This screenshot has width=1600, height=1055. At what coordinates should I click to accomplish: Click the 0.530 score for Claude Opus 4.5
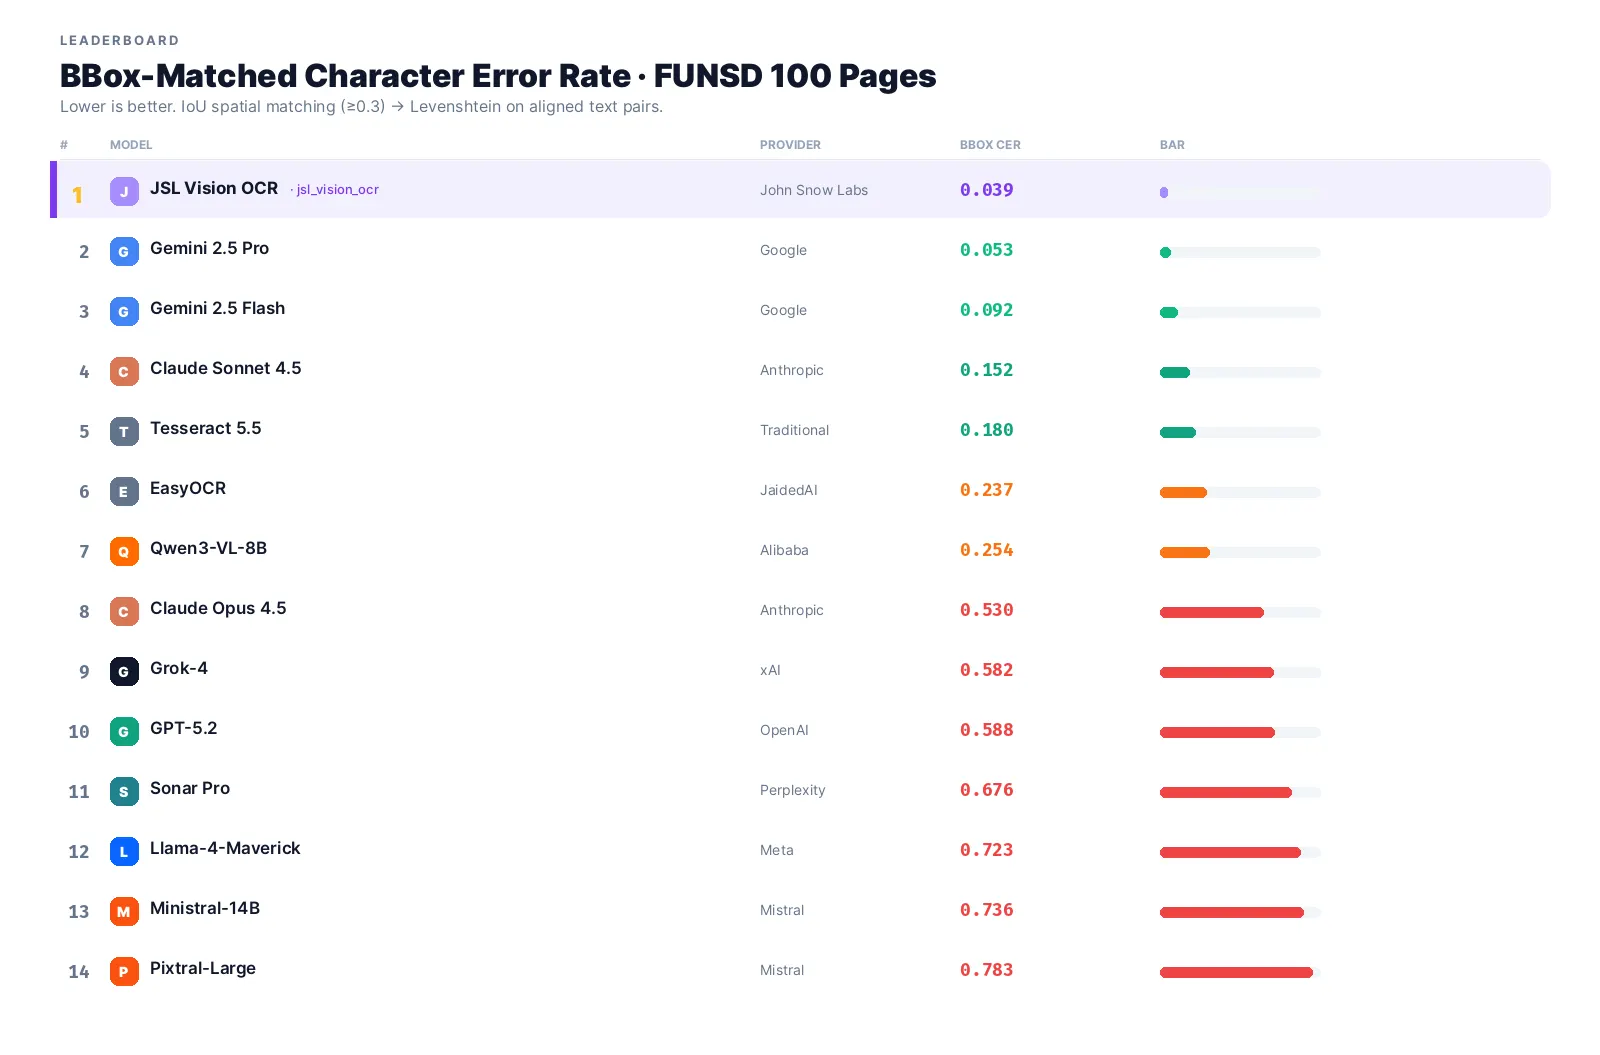coord(986,610)
